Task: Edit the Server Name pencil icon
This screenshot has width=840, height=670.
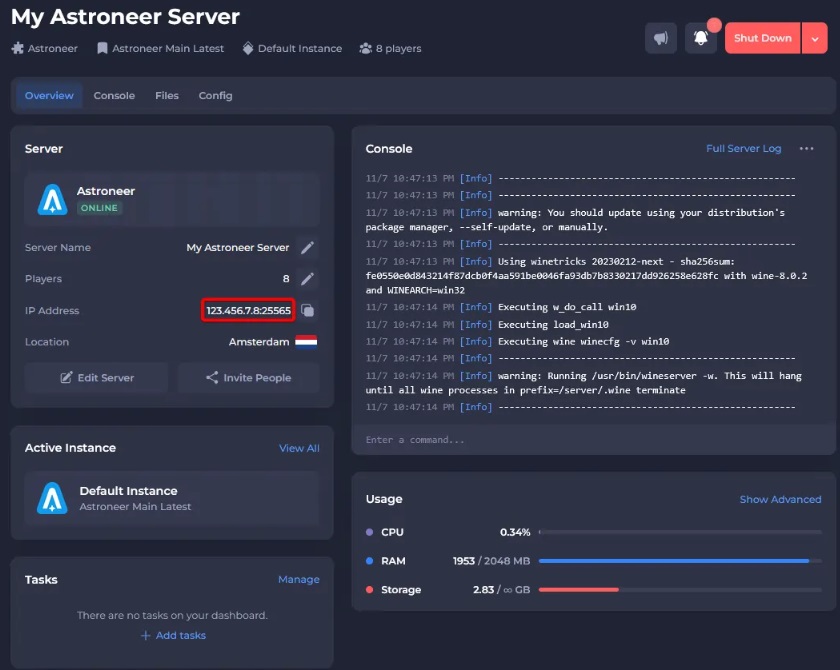Action: click(308, 247)
